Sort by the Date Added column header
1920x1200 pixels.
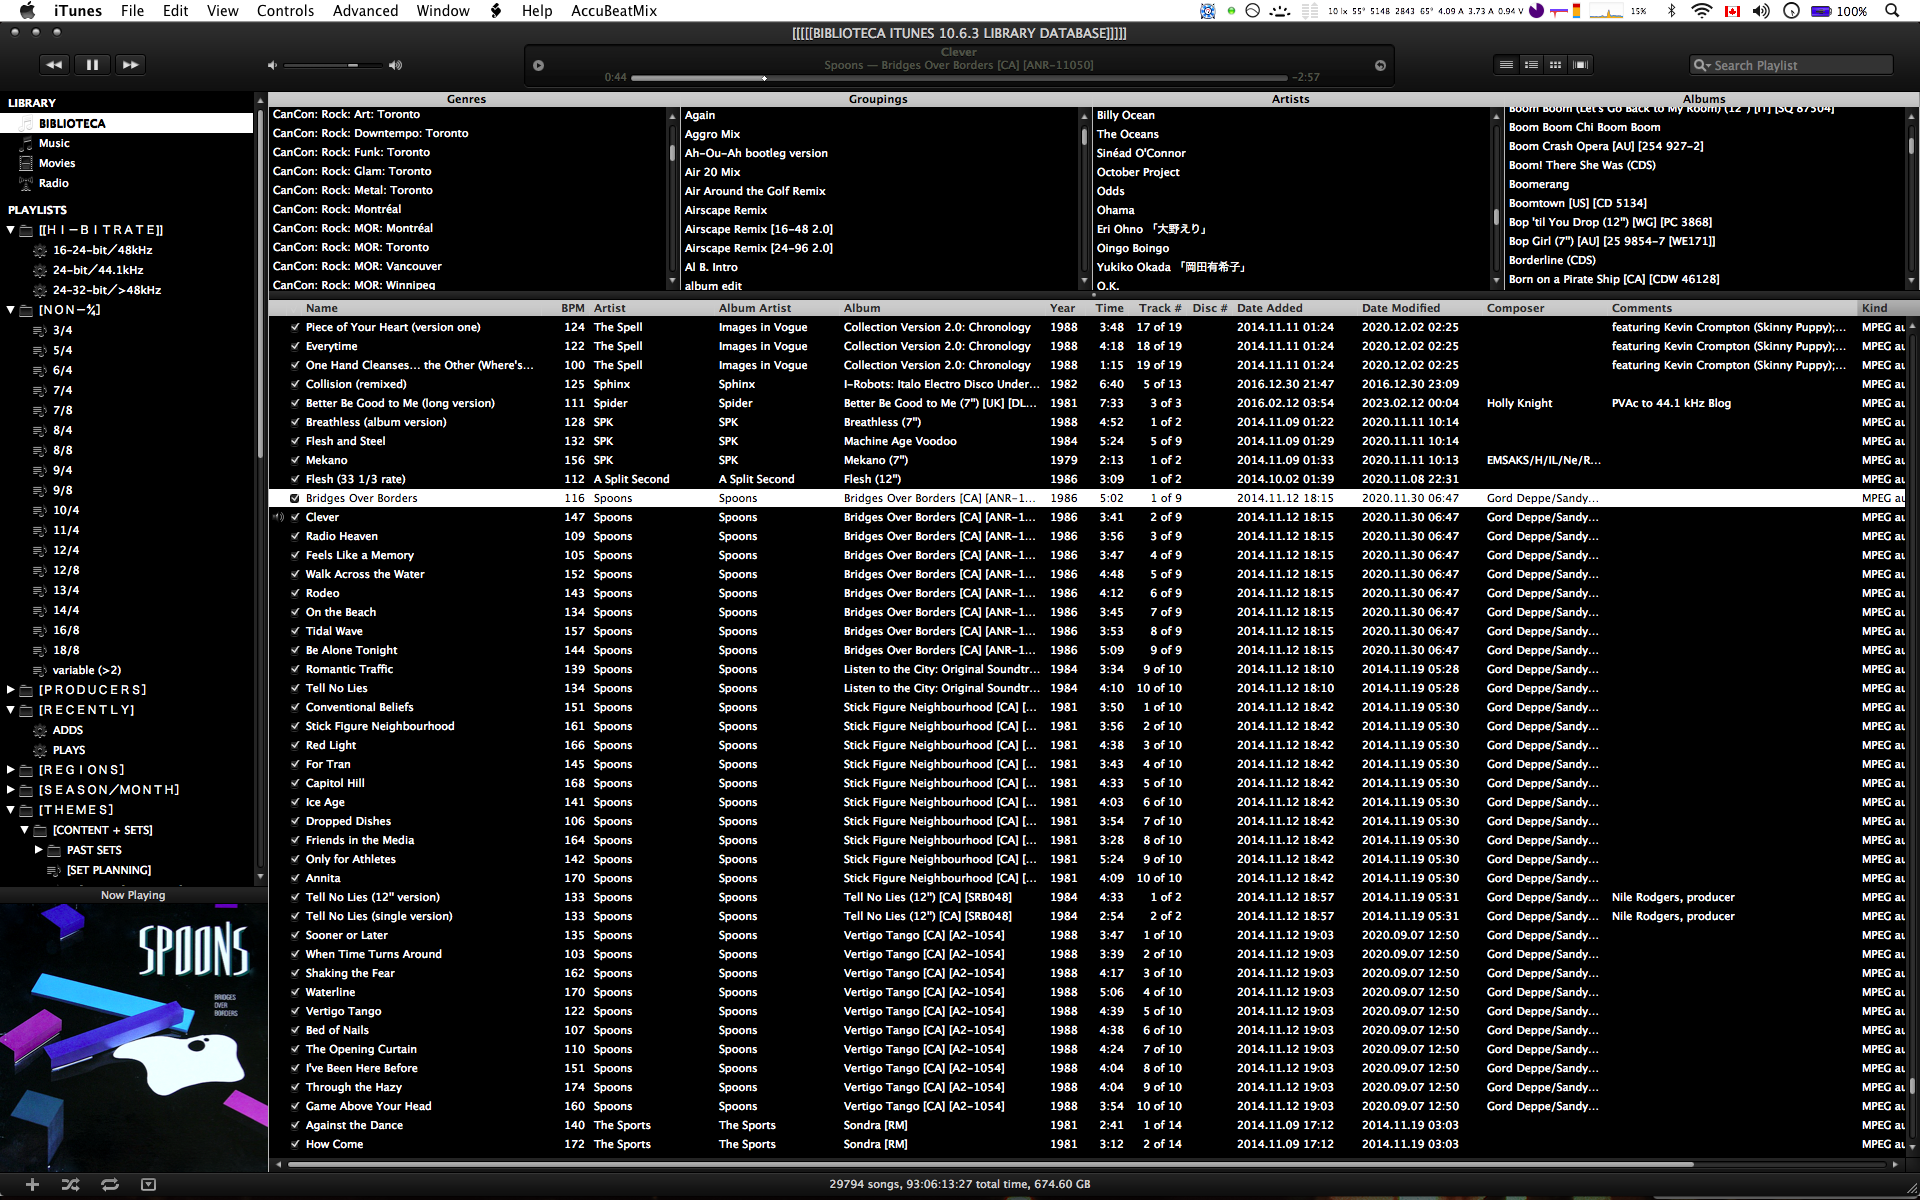(x=1295, y=308)
